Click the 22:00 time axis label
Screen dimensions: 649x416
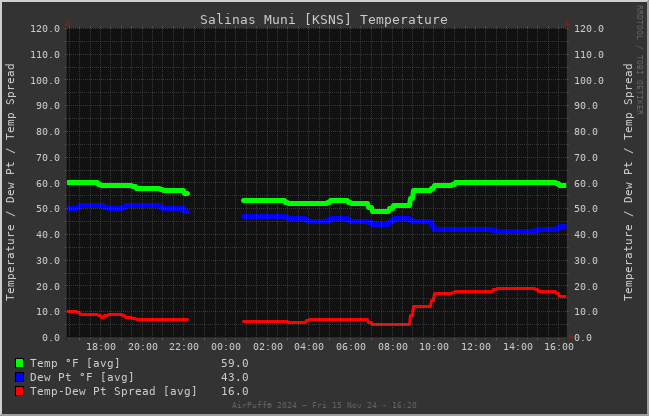click(x=184, y=346)
